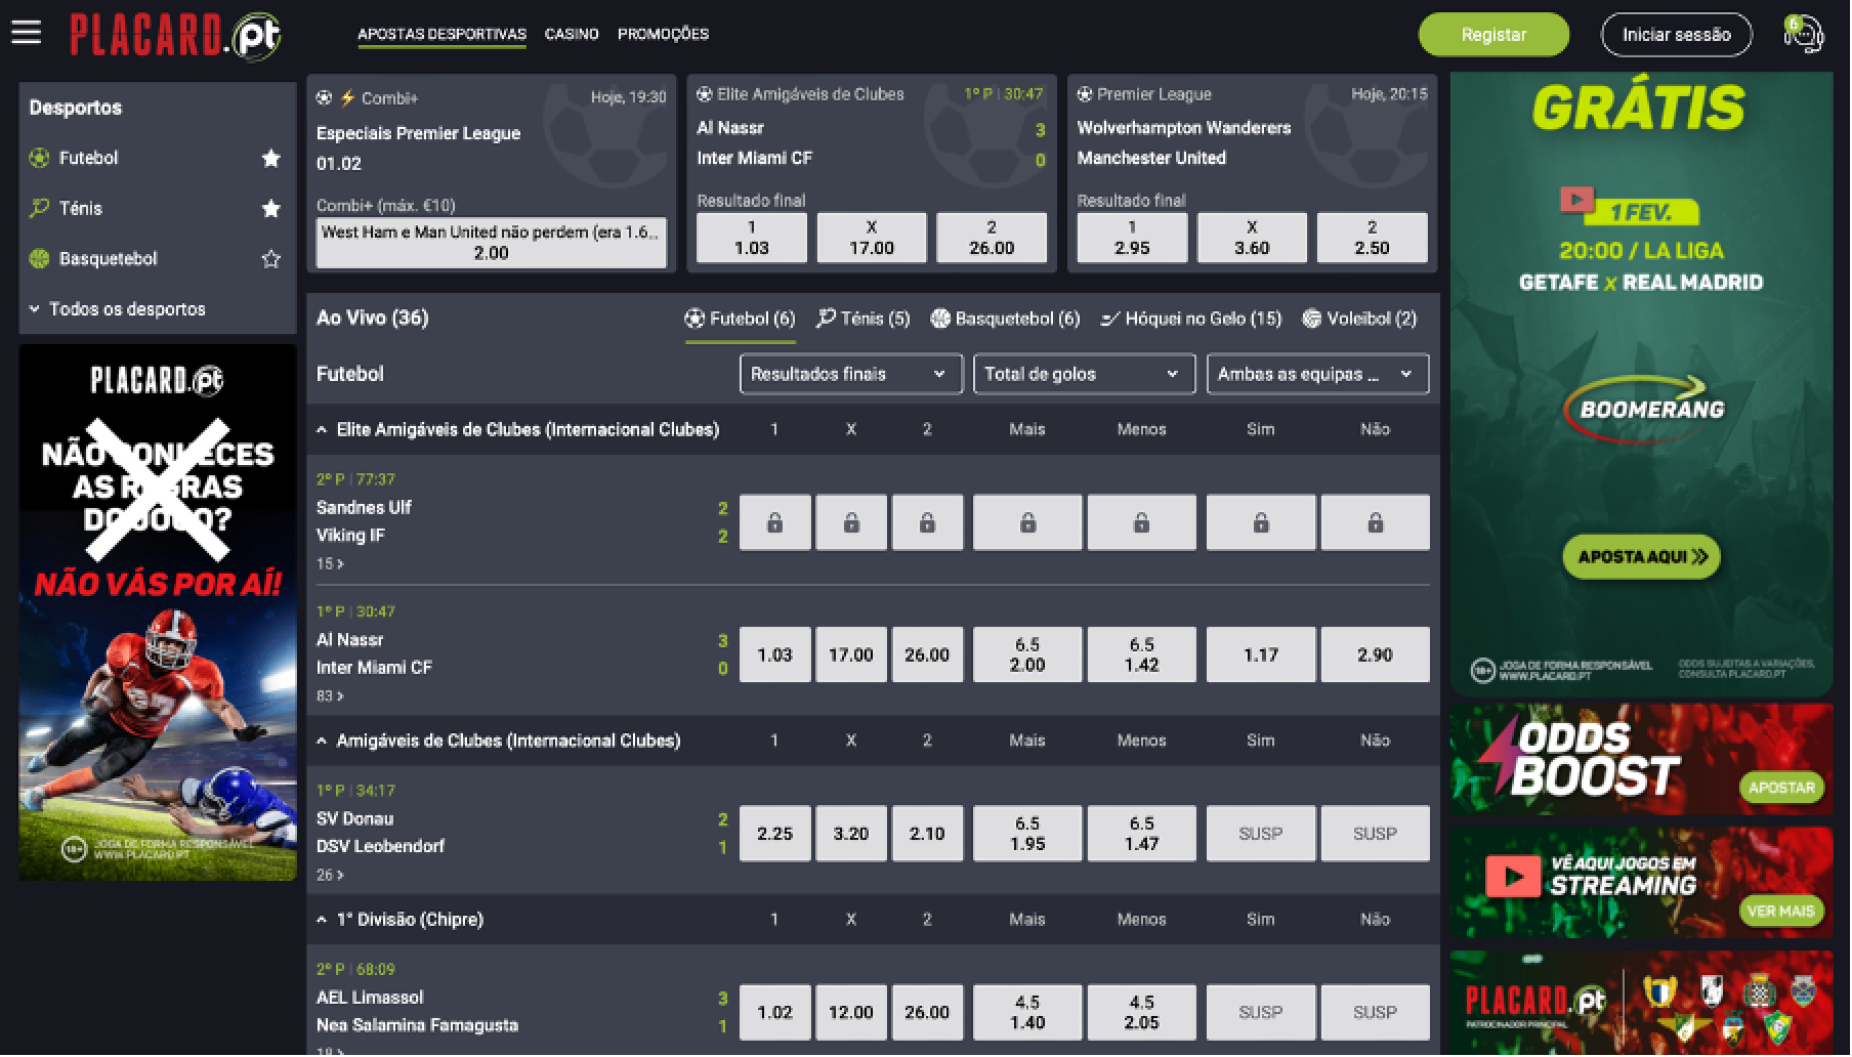The height and width of the screenshot is (1057, 1852).
Task: Bet X at 3.60 Wolverhampton vs Manchester United
Action: point(1253,238)
